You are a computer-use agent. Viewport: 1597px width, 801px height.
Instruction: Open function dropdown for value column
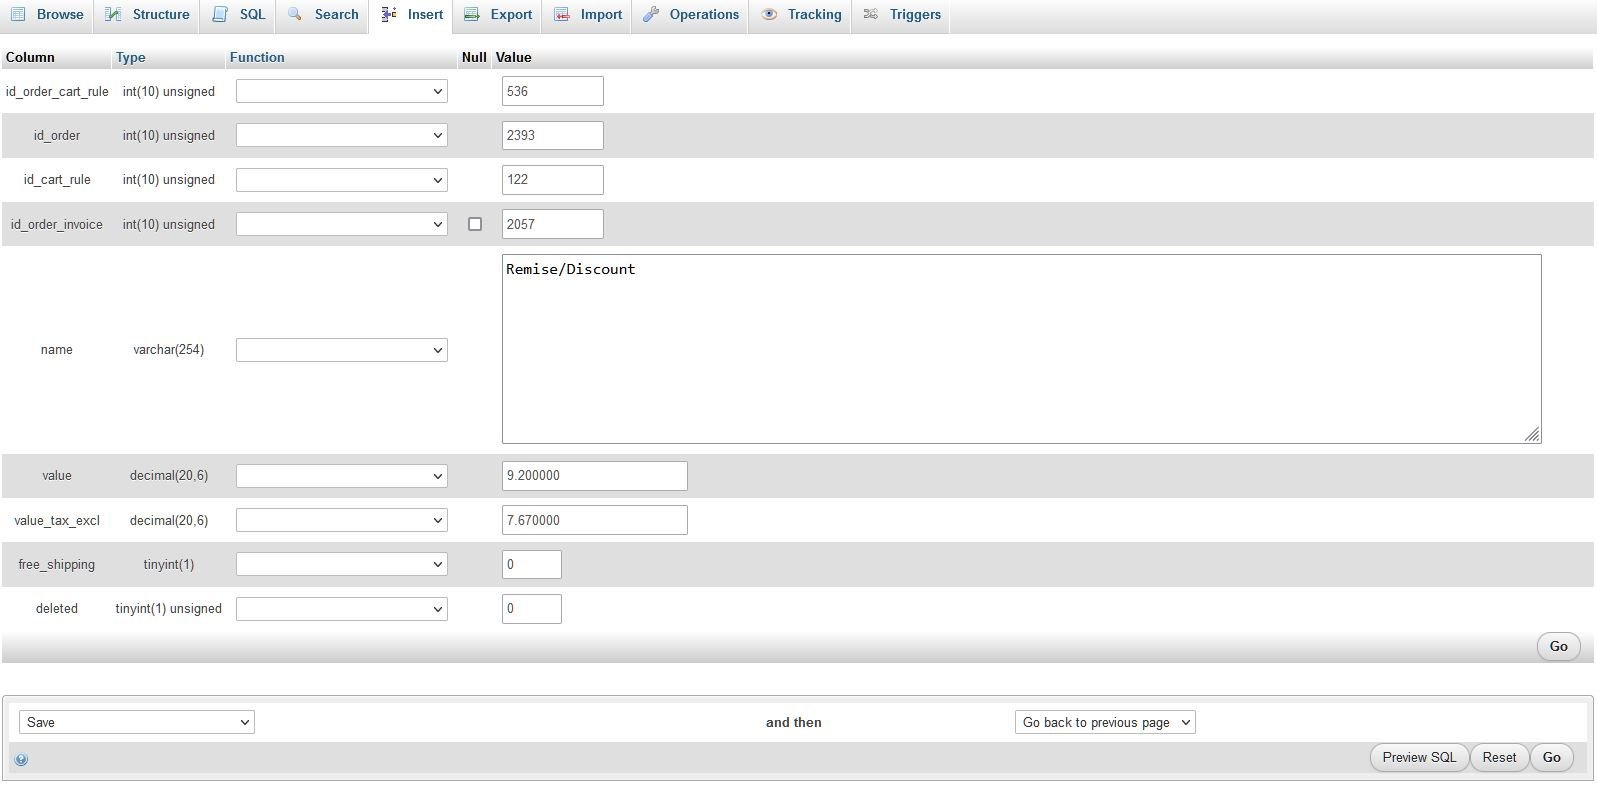tap(341, 476)
